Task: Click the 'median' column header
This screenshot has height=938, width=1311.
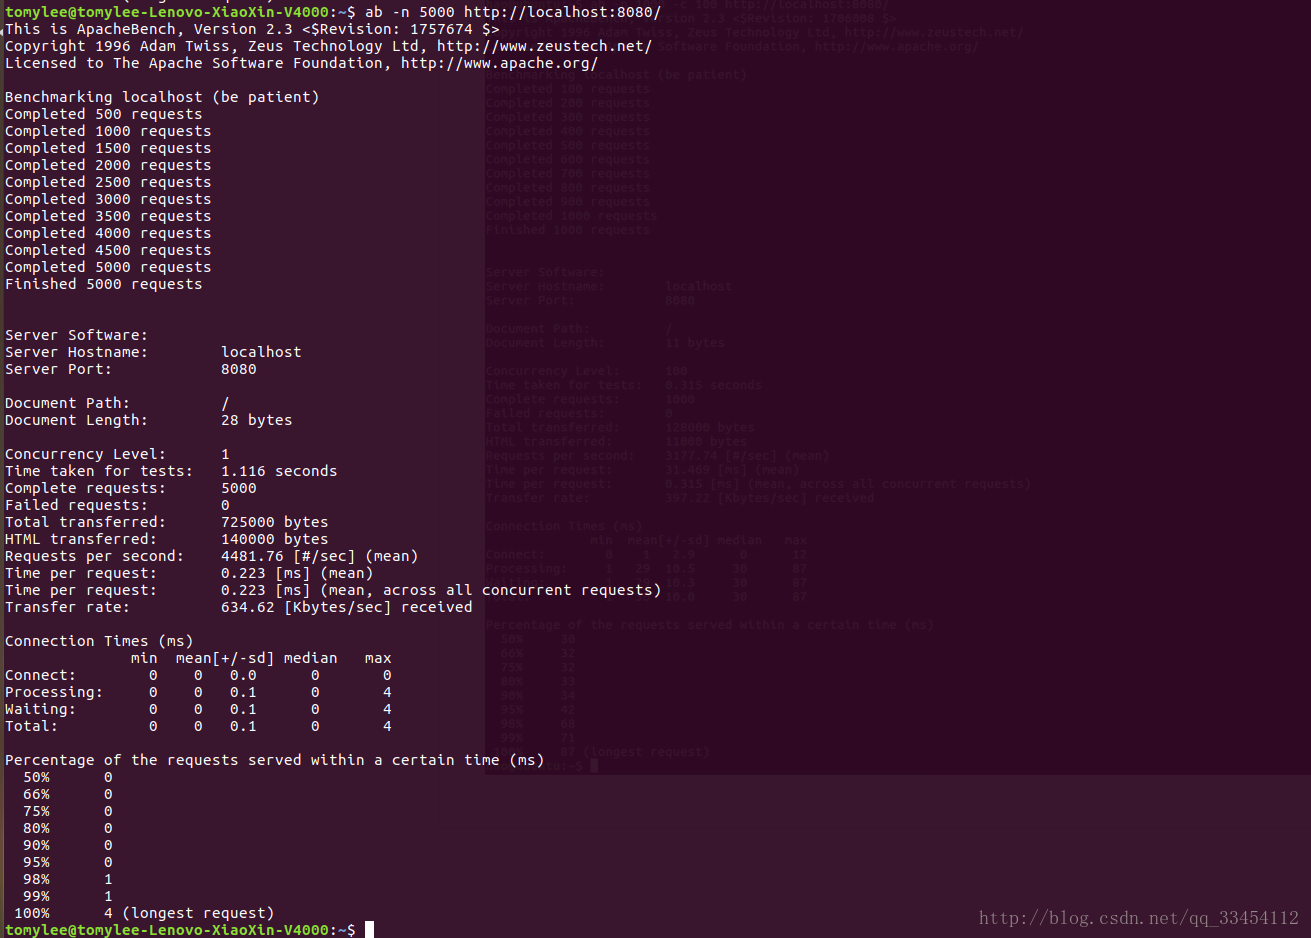Action: (311, 658)
